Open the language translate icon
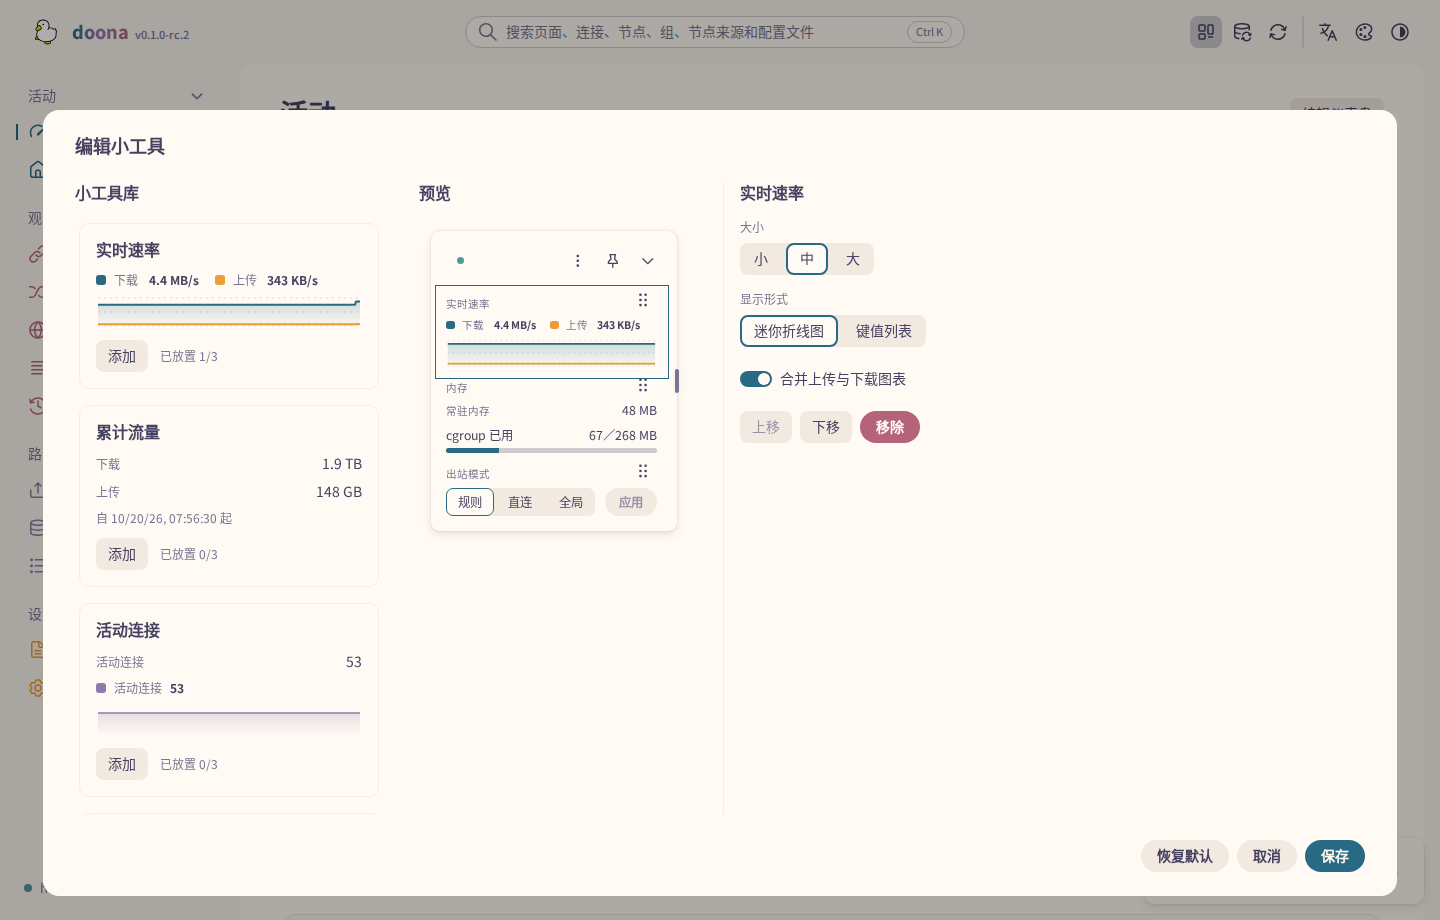This screenshot has width=1440, height=920. click(x=1328, y=32)
